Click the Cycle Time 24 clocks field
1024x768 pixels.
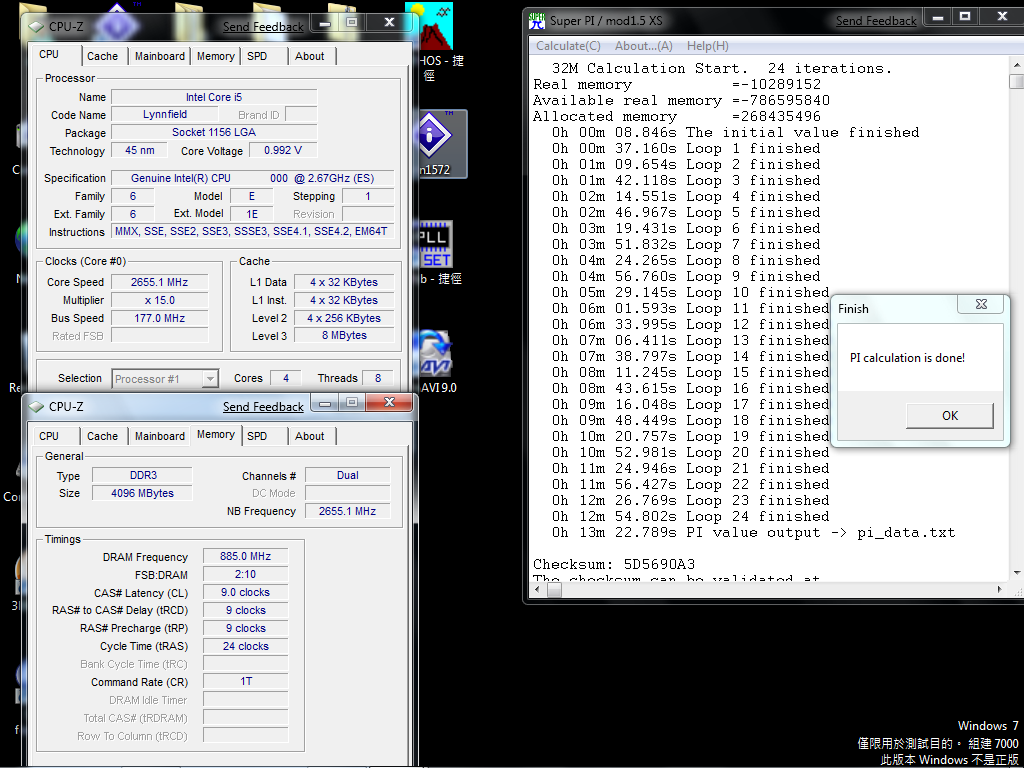[246, 647]
